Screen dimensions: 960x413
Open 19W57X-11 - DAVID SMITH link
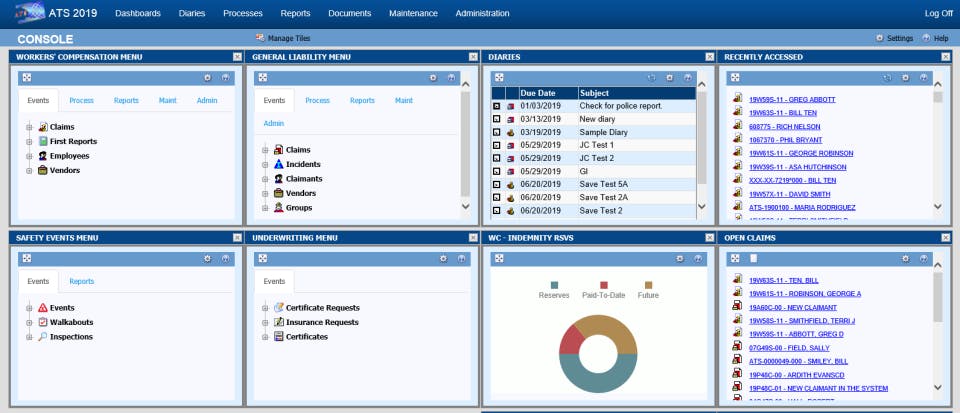click(789, 194)
